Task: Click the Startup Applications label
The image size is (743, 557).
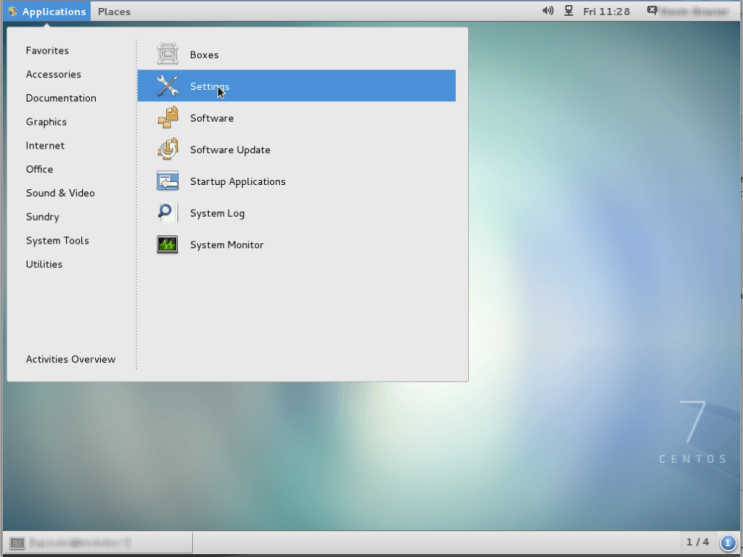Action: coord(237,182)
